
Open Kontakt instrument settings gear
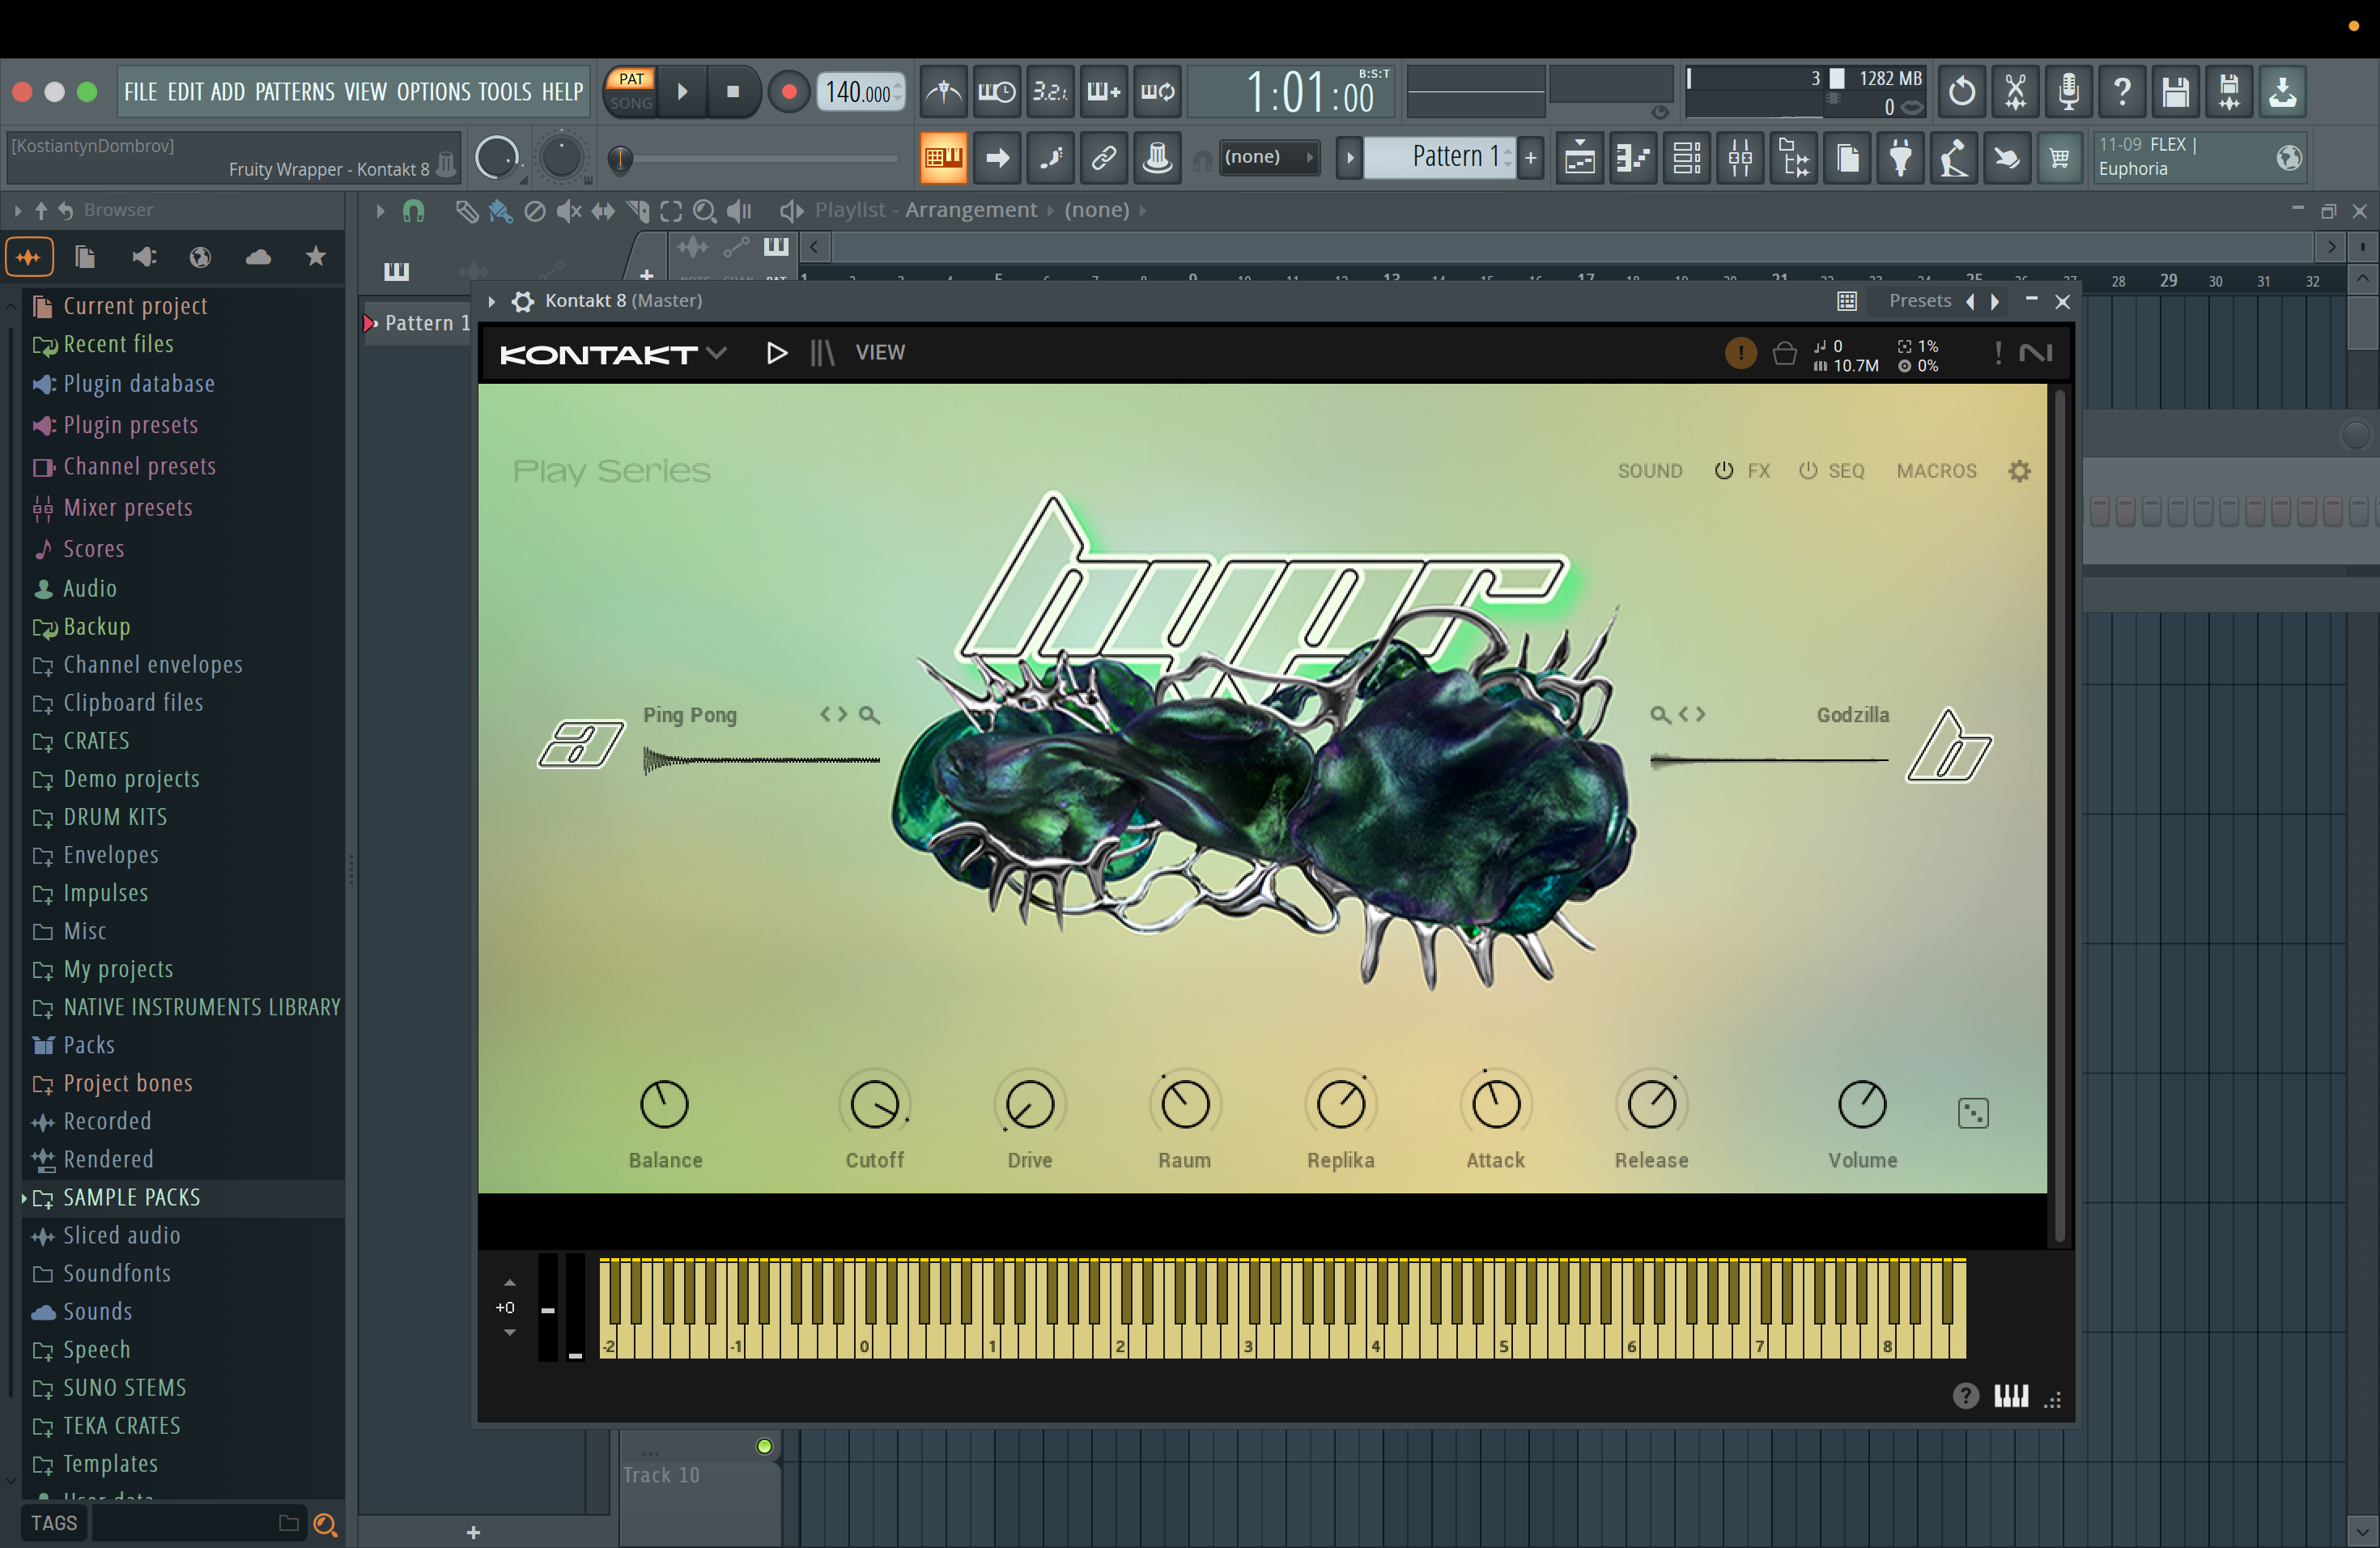click(x=2019, y=471)
